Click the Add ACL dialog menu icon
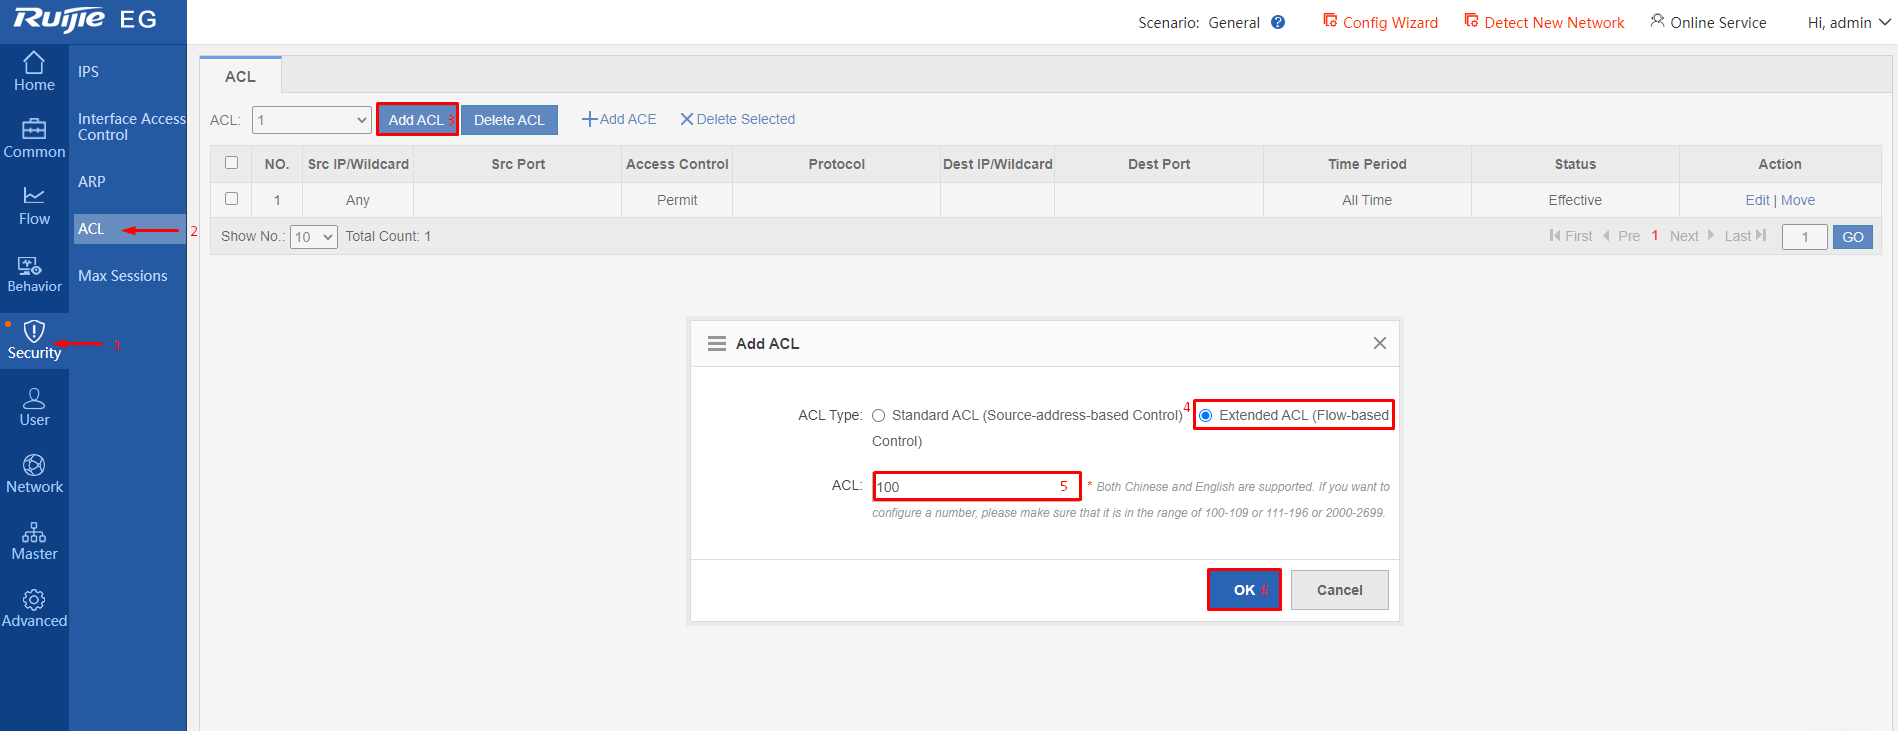 point(717,343)
